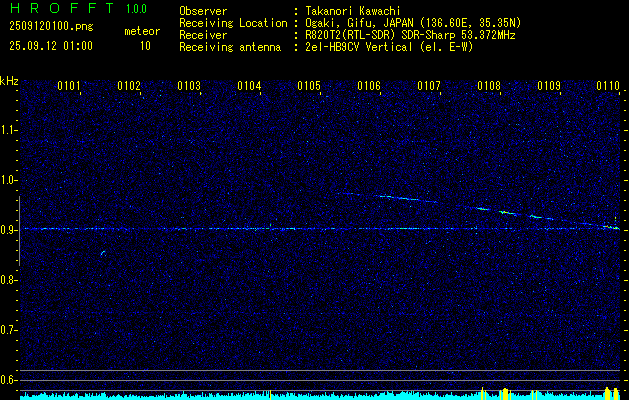Click the meteor label
This screenshot has height=400, width=629.
click(x=142, y=31)
